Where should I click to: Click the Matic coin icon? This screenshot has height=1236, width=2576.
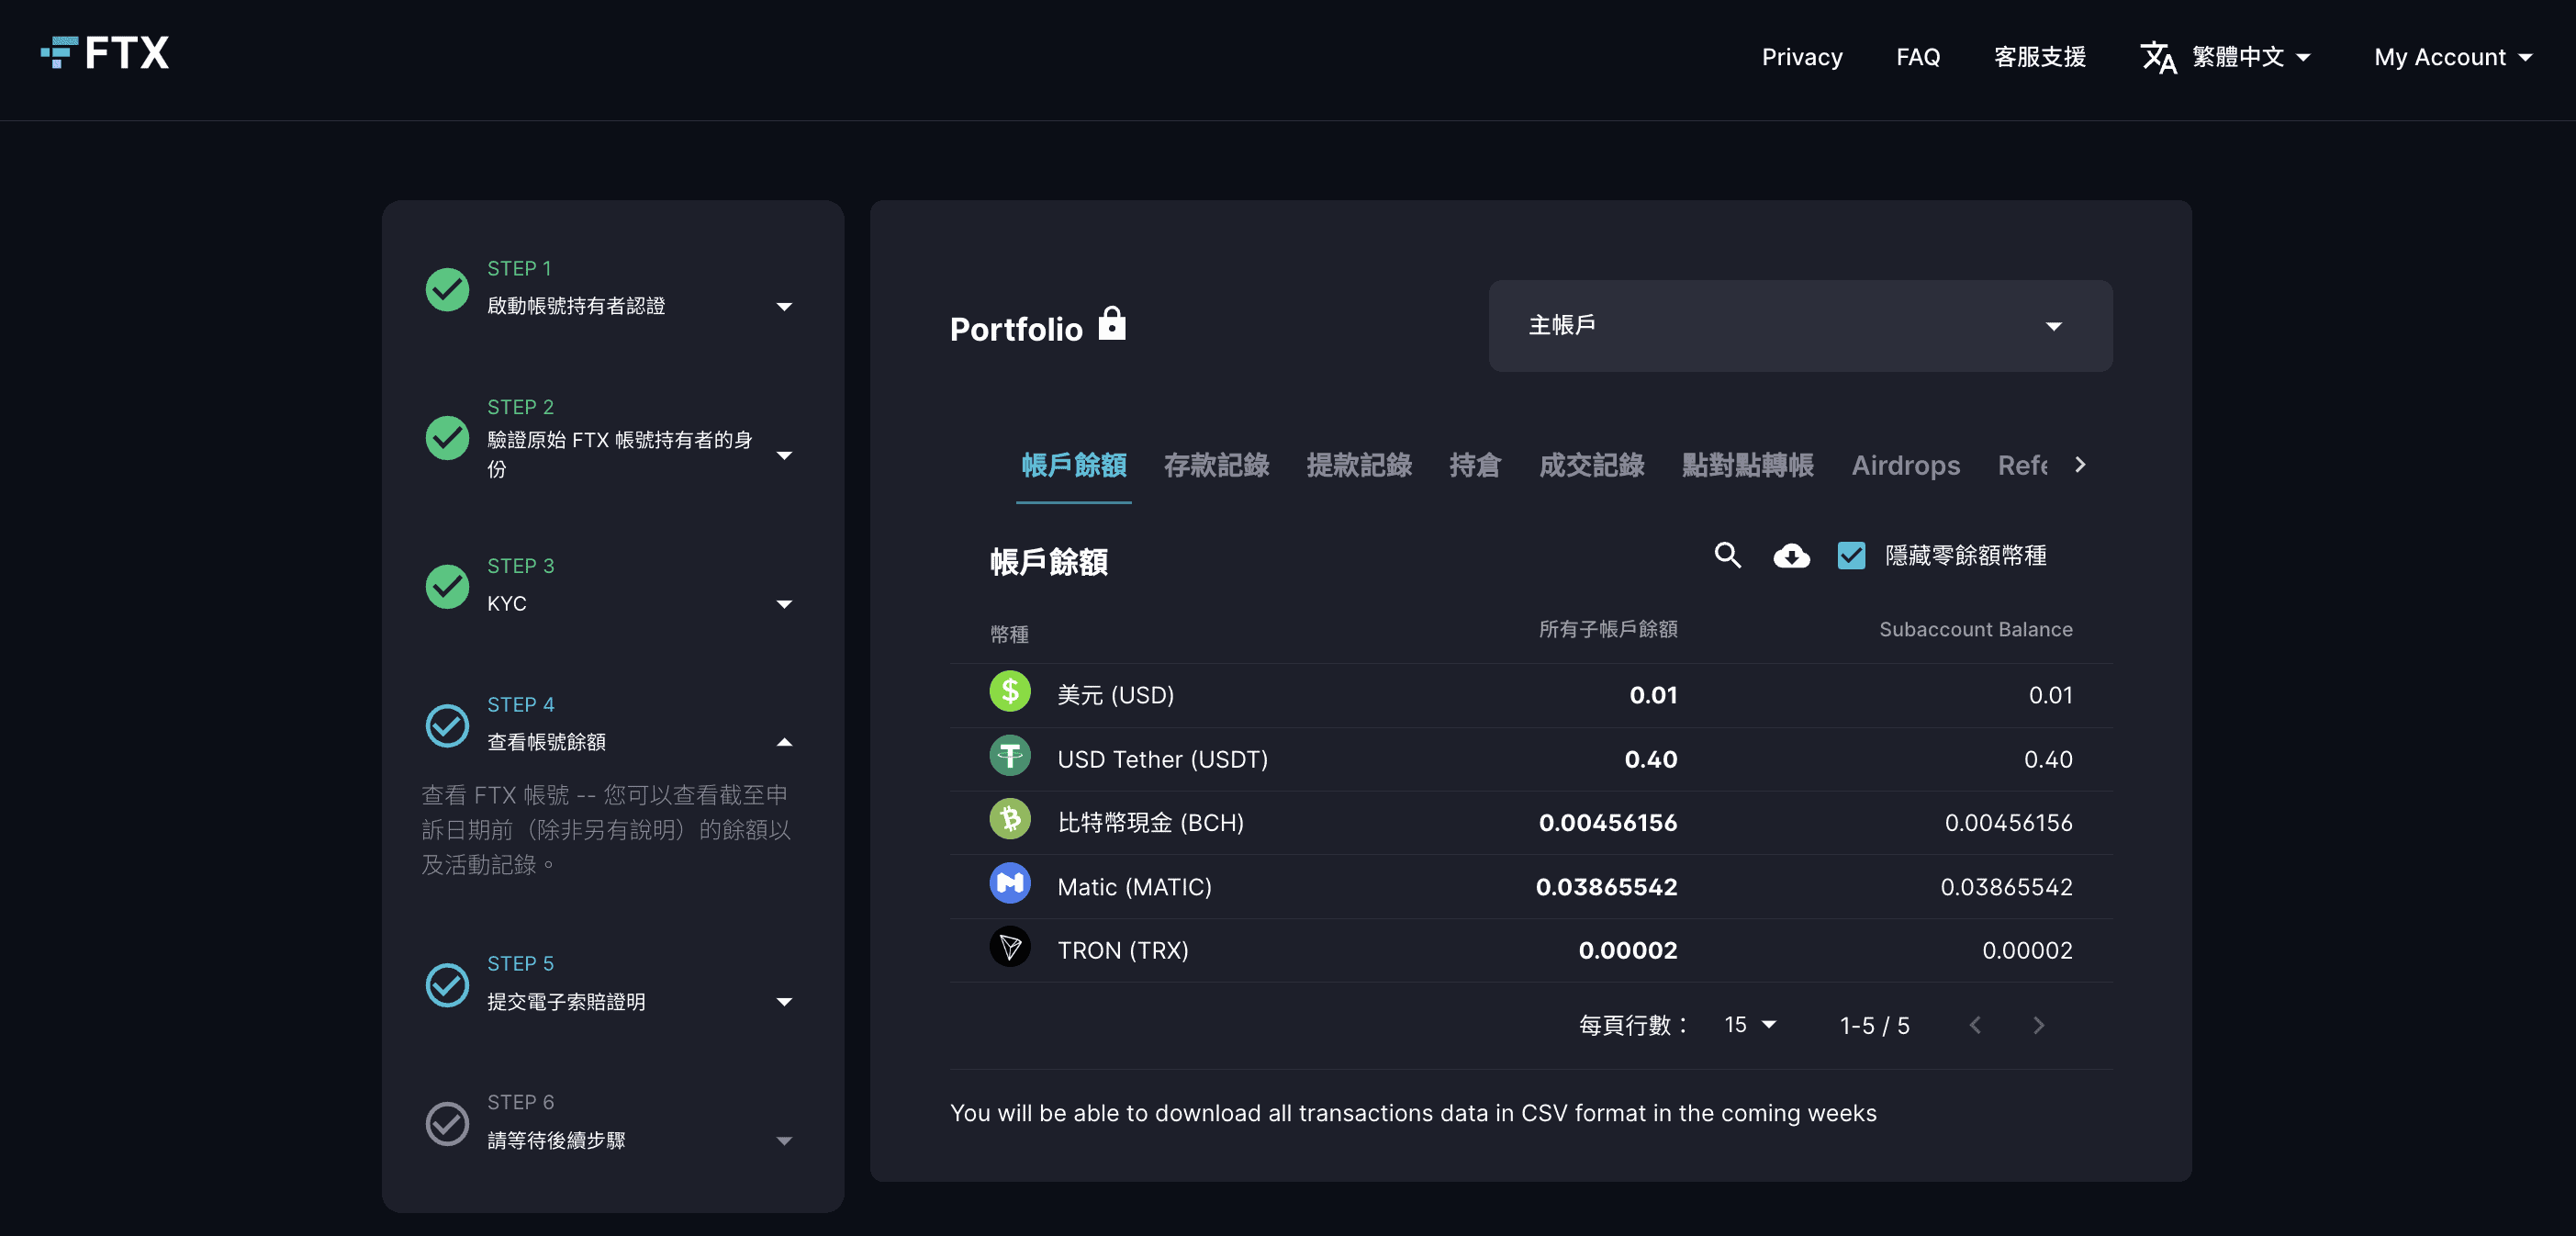point(1010,885)
